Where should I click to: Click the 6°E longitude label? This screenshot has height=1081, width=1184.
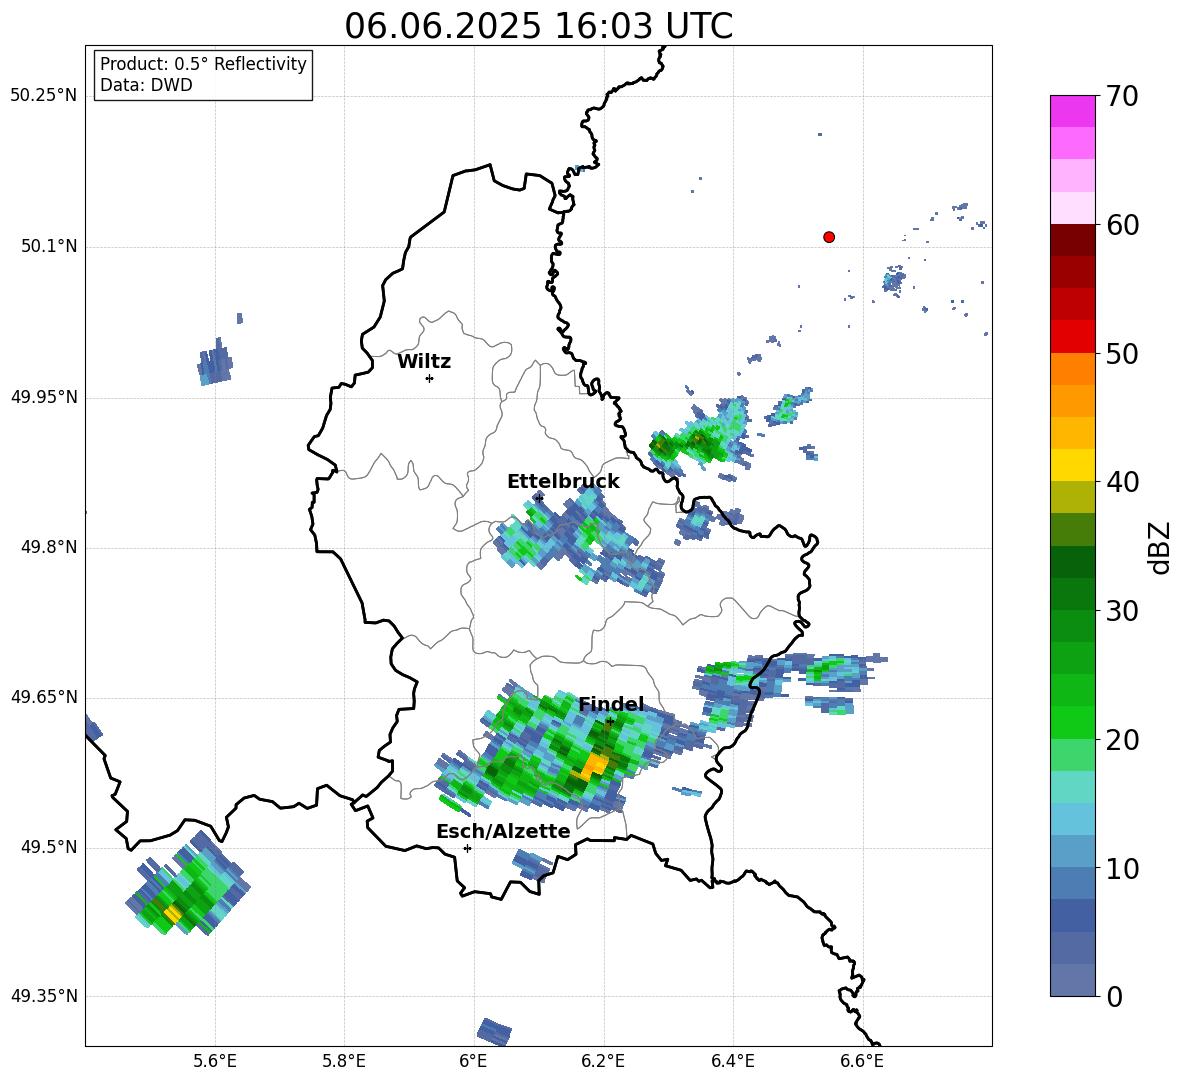tap(473, 1061)
